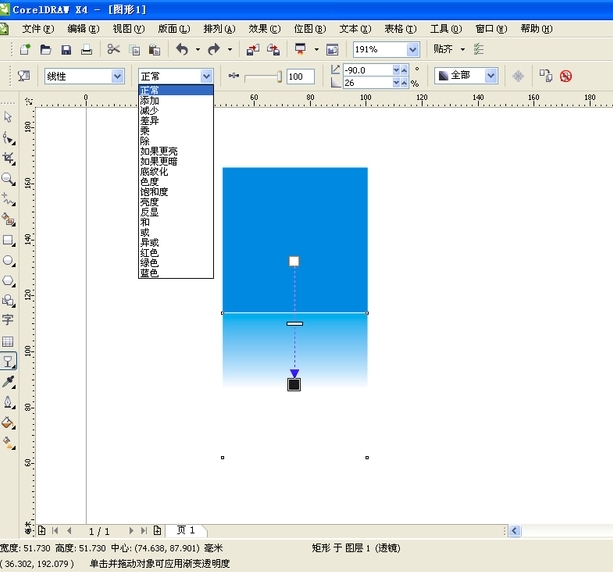
Task: Select the Rectangle tool
Action: tap(8, 240)
